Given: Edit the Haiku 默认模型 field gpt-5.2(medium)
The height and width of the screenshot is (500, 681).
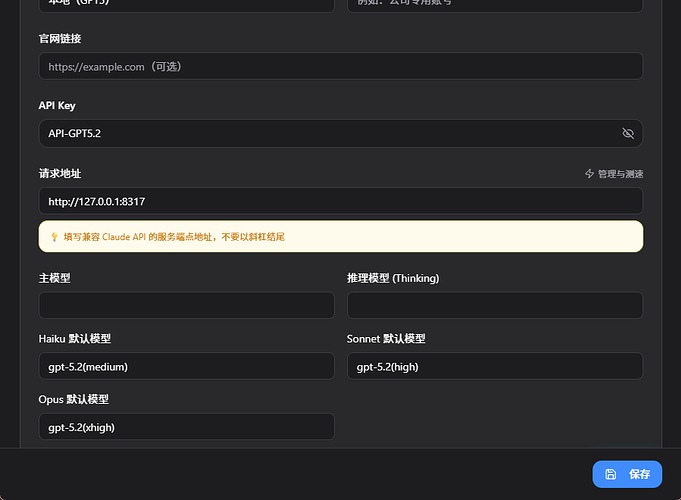Looking at the screenshot, I should (186, 366).
